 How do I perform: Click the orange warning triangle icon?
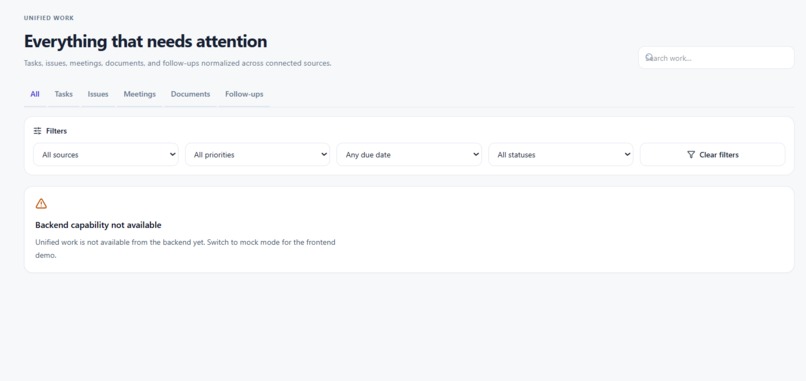pyautogui.click(x=41, y=204)
